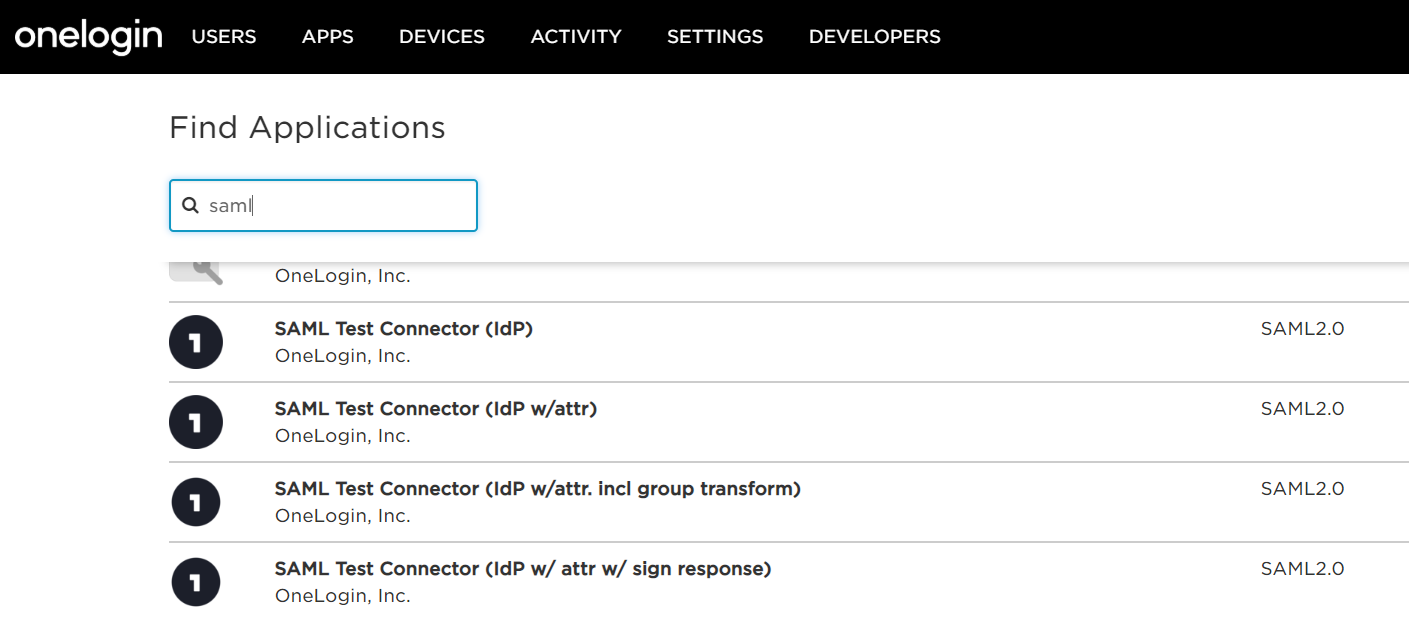Click OneLogin, Inc. under IdP w/attr connector

343,436
